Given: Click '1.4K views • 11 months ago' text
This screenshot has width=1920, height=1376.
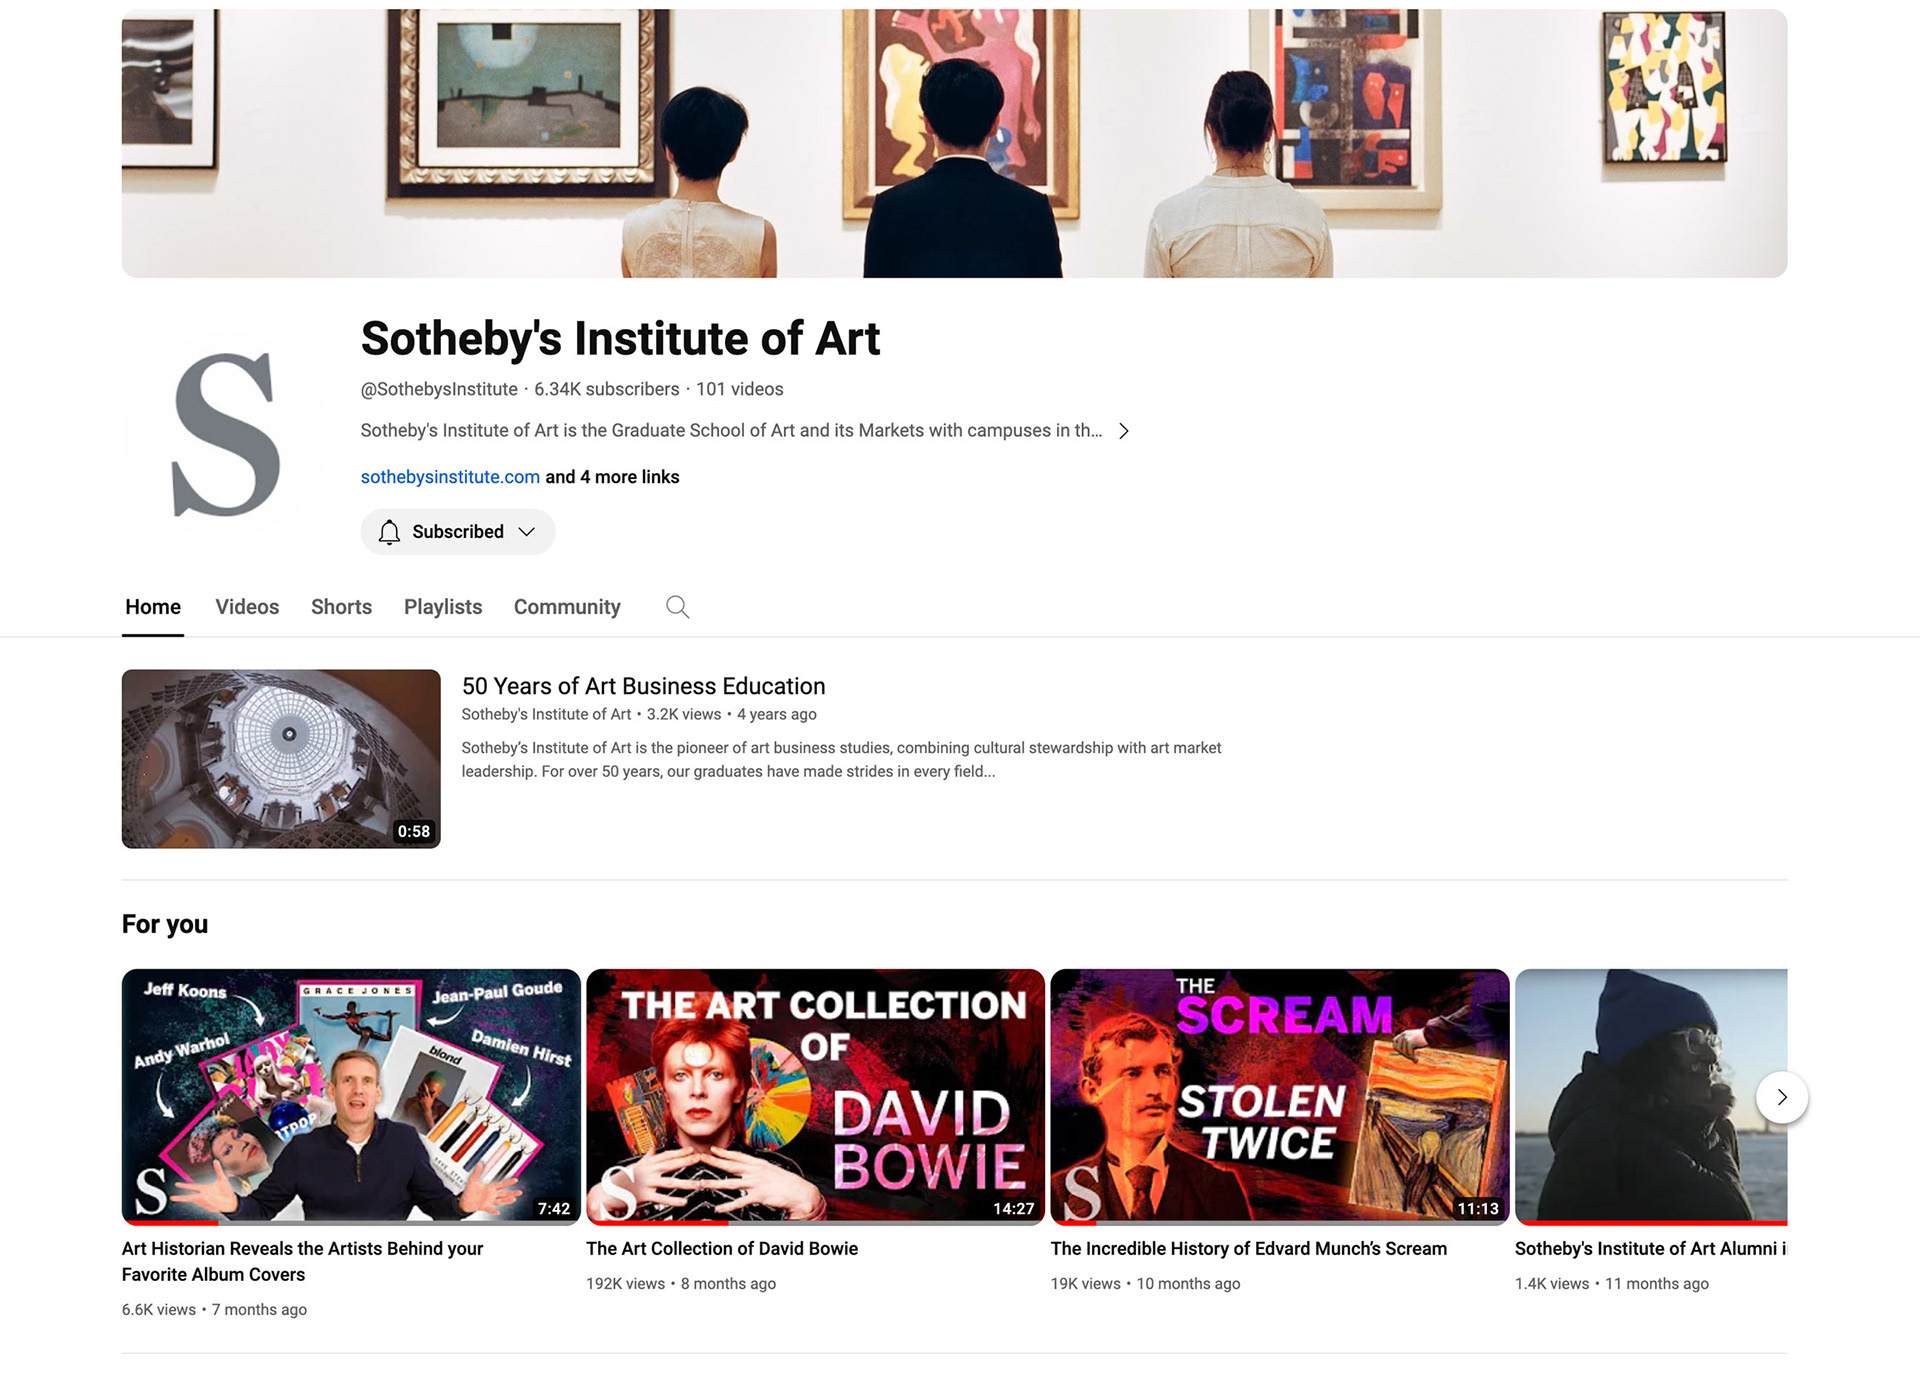Looking at the screenshot, I should 1612,1284.
